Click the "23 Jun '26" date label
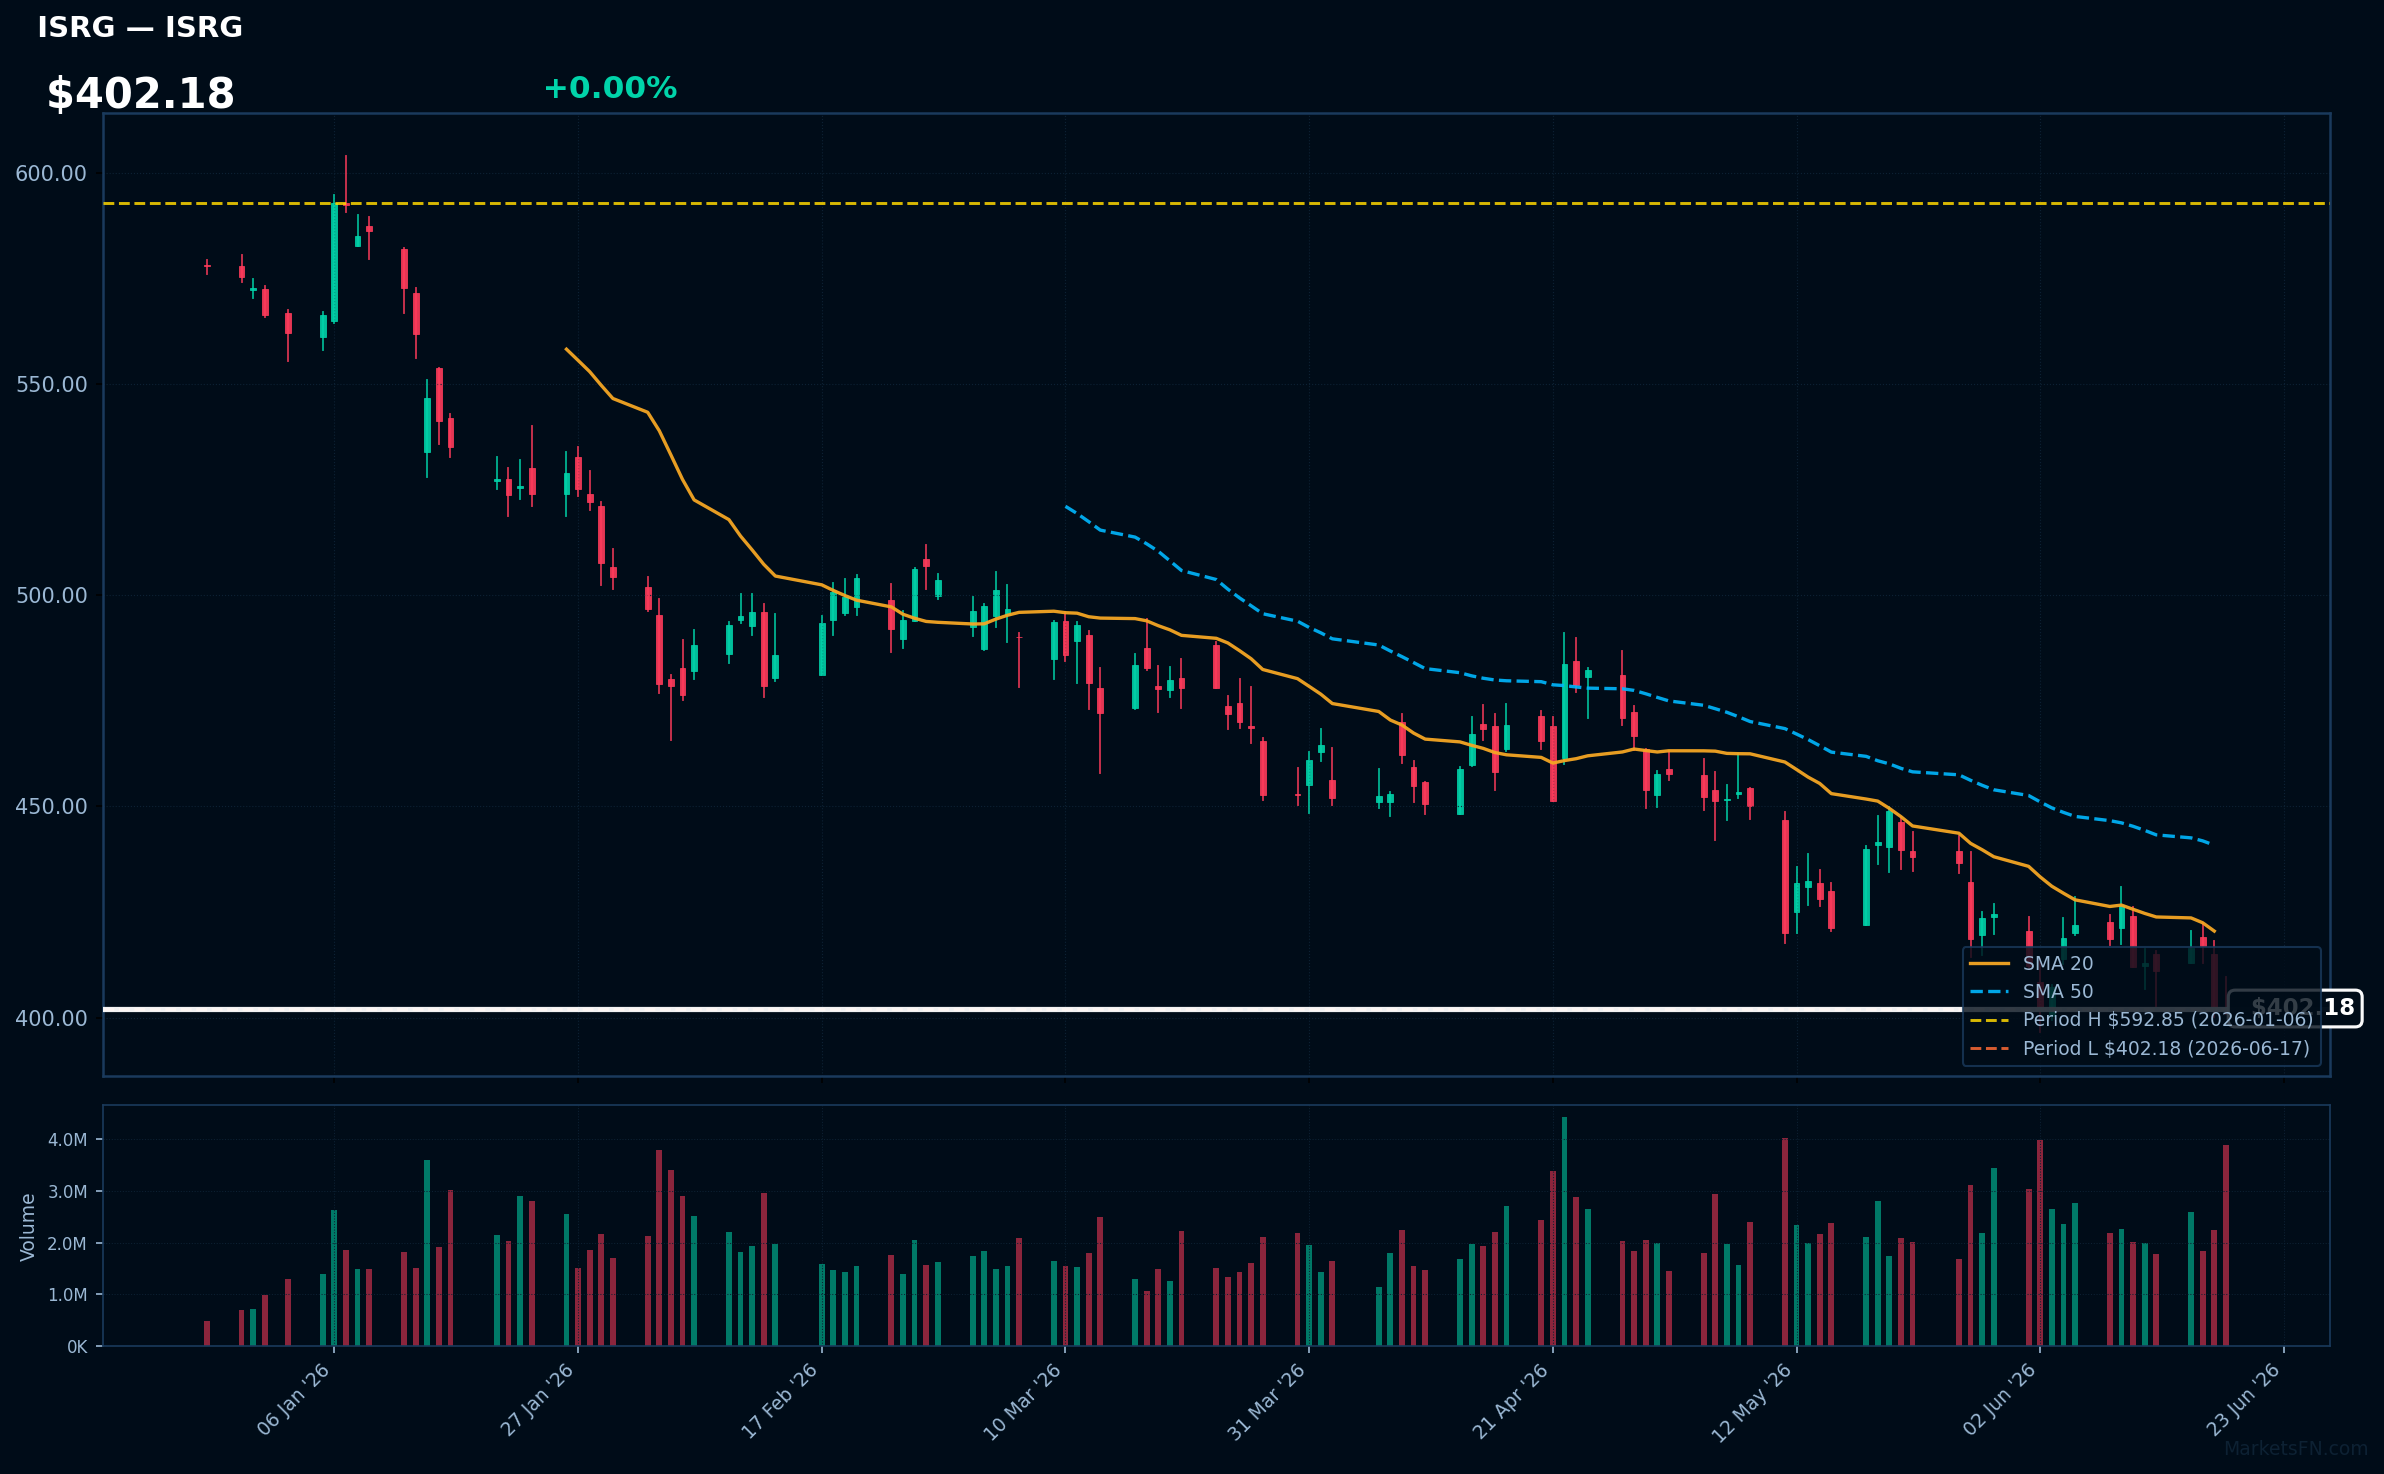The image size is (2384, 1474). (x=2244, y=1399)
